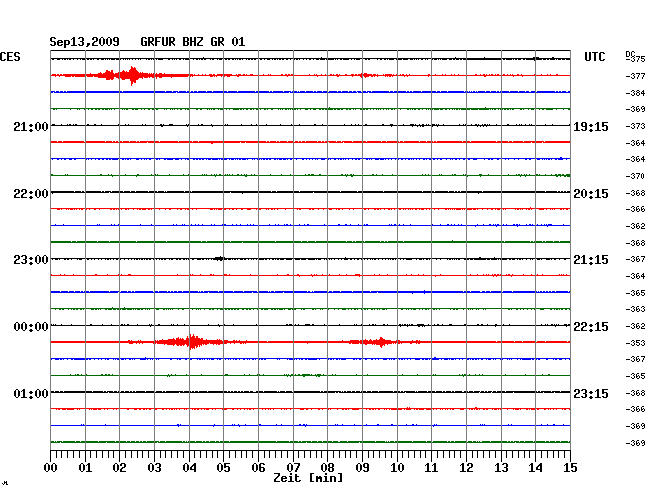Click the "12" minute axis label
This screenshot has height=494, width=650.
pos(466,468)
